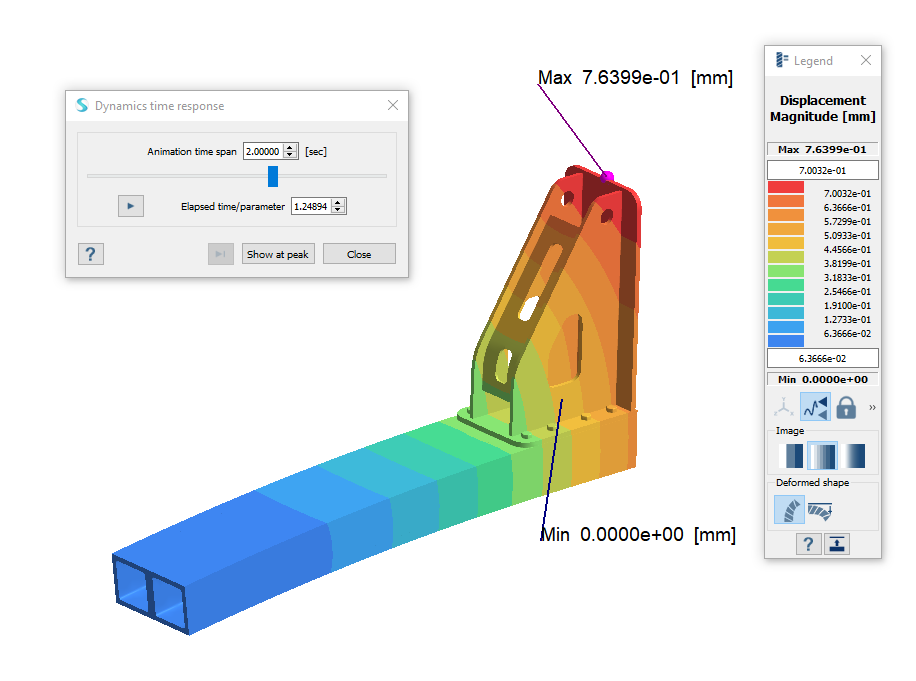Decrease Elapsed time/parameter with down arrow
Image resolution: width=916 pixels, height=681 pixels.
pos(338,210)
